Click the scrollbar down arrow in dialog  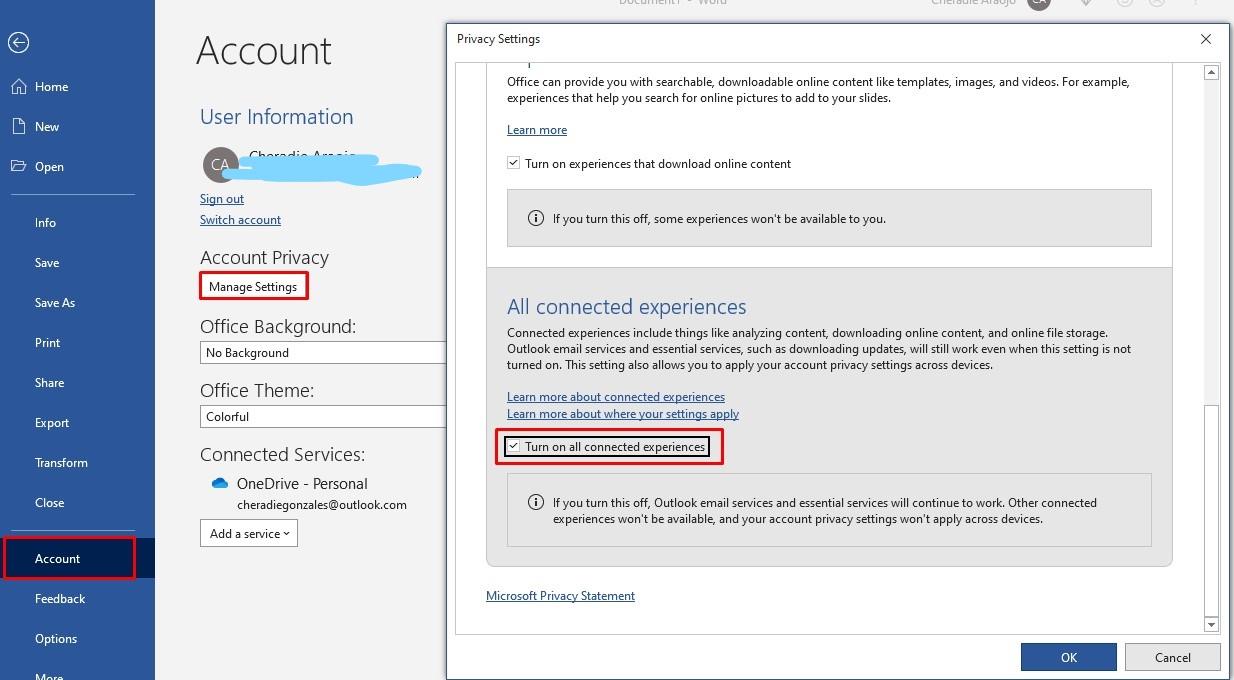1211,625
